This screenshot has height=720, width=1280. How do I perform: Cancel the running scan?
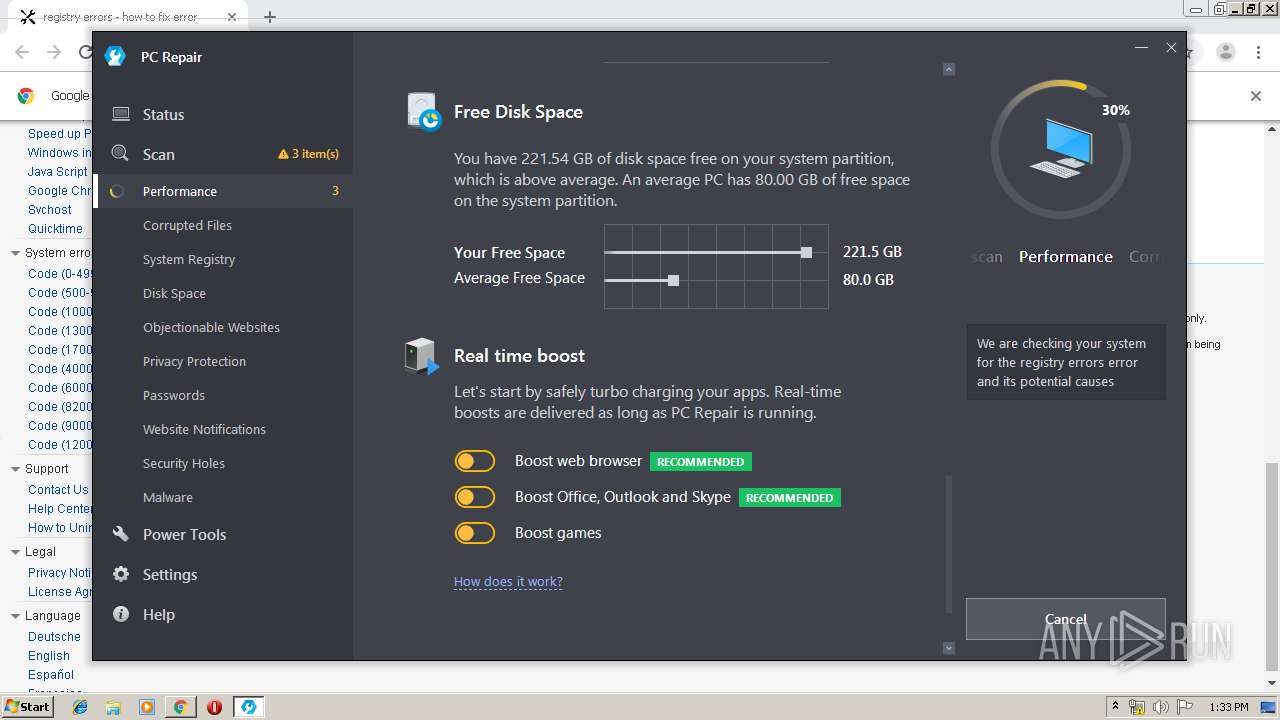(x=1065, y=619)
